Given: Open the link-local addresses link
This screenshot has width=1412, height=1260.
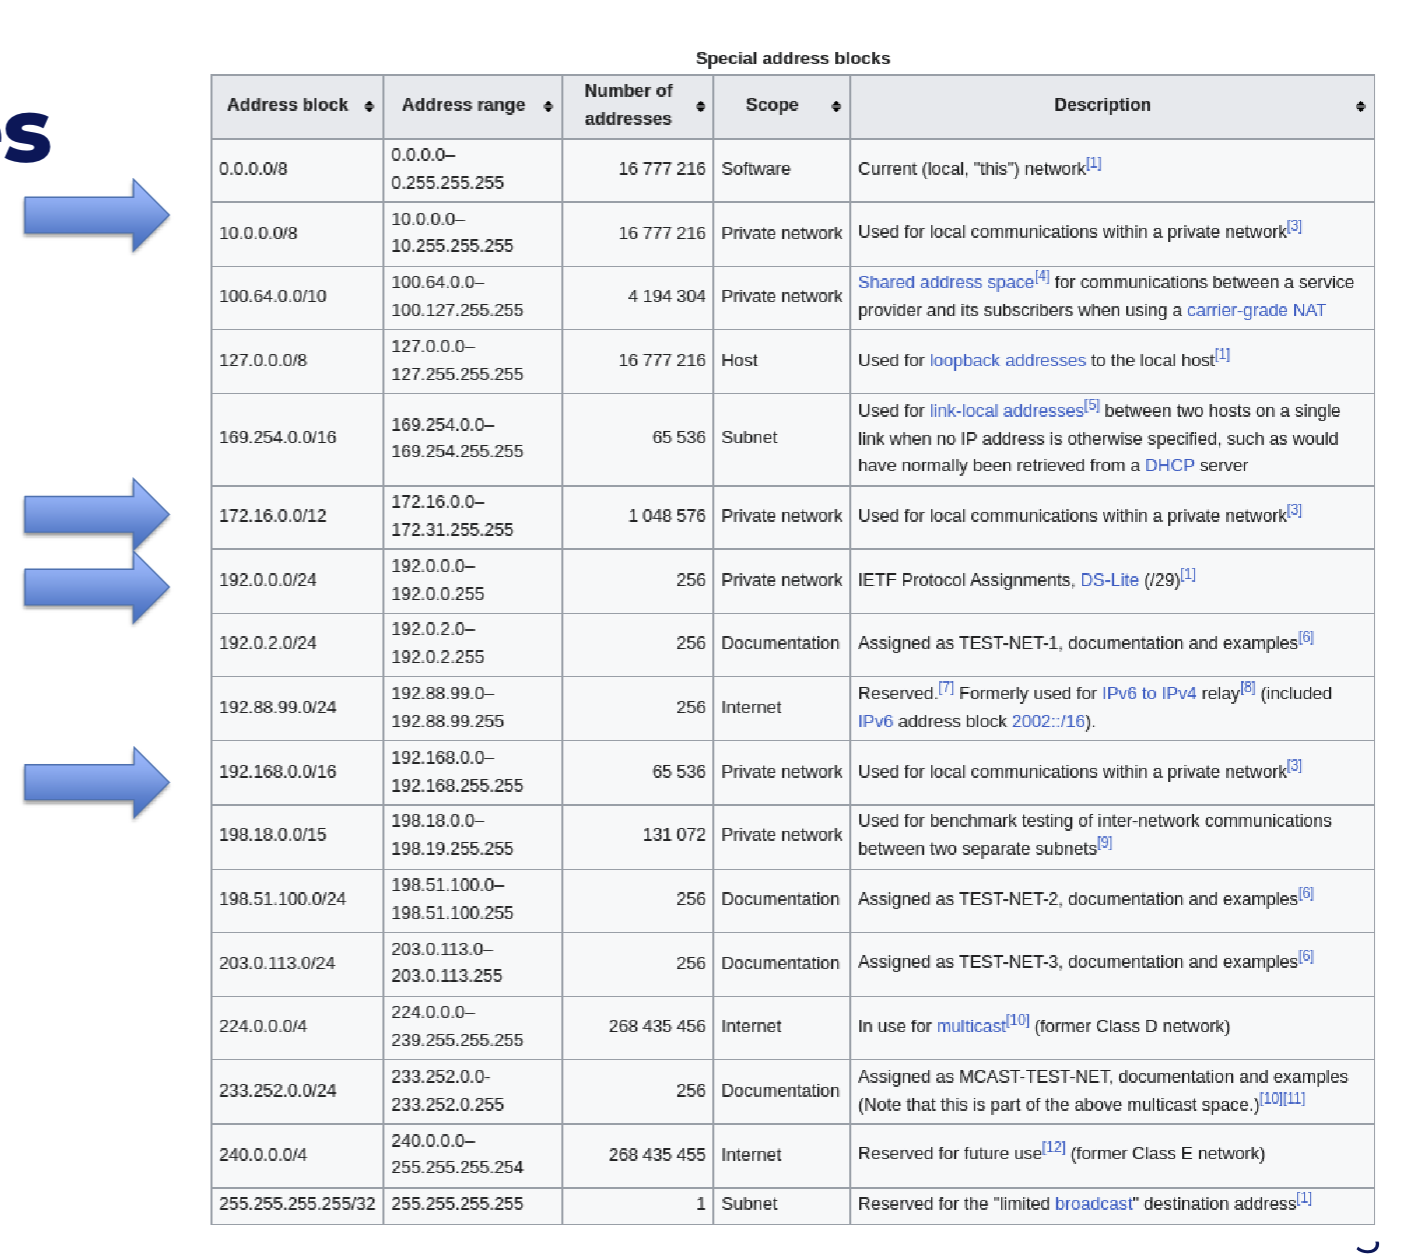Looking at the screenshot, I should click(1006, 411).
